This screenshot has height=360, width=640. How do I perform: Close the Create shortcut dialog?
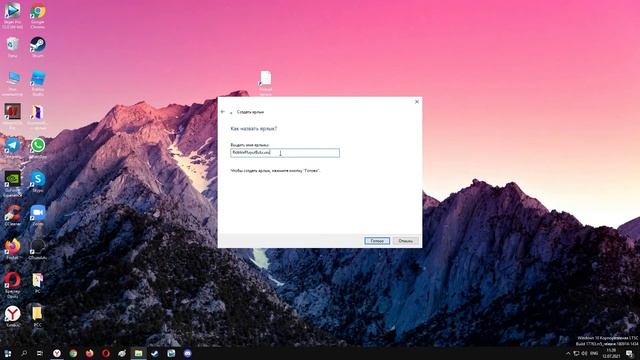417,102
